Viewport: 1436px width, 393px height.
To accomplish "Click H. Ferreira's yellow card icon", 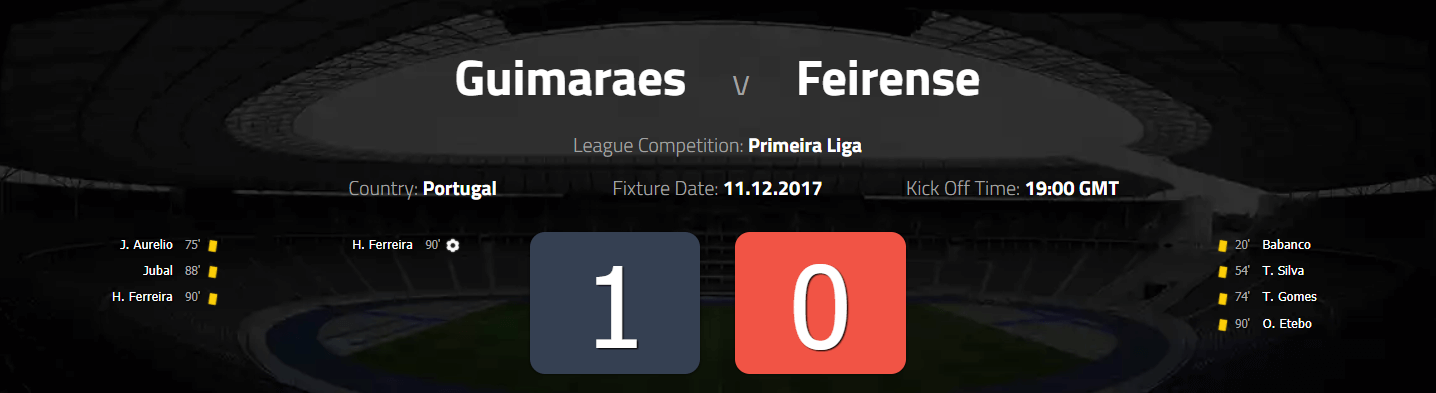I will point(212,297).
